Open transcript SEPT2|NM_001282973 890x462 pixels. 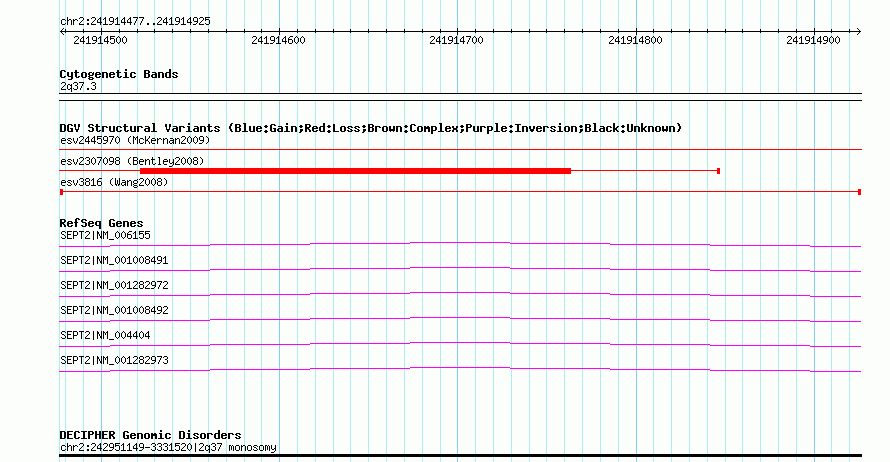tap(114, 360)
